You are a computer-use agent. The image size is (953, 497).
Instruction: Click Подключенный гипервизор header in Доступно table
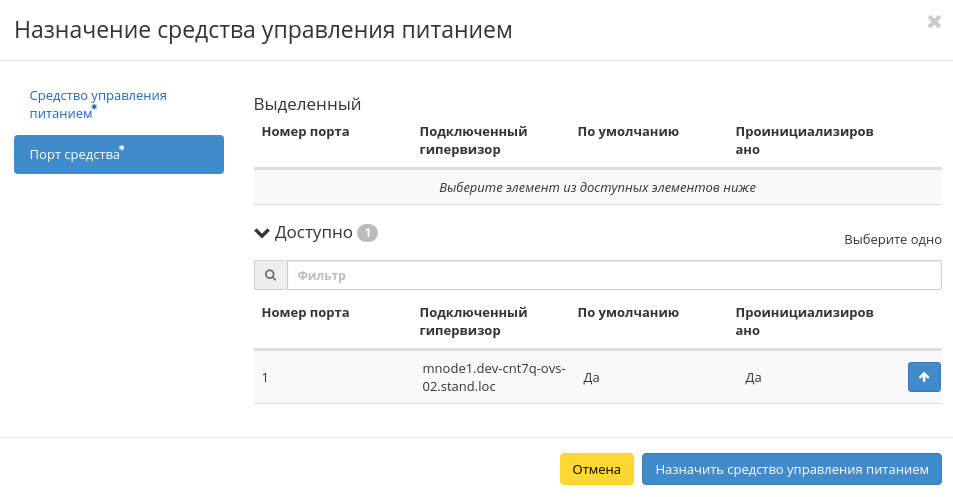point(473,321)
